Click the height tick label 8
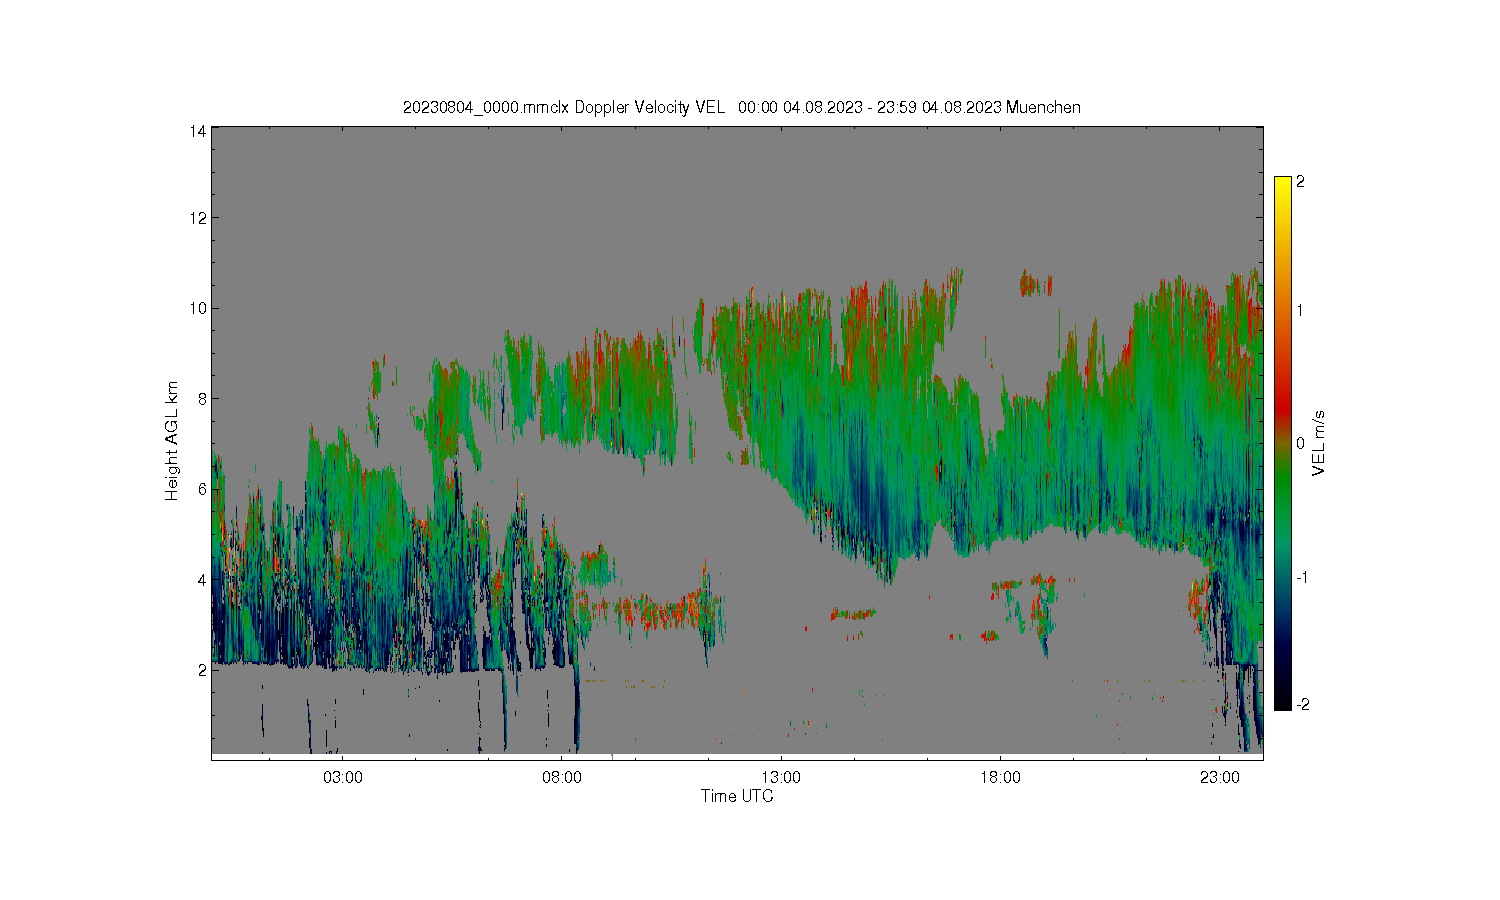1500x900 pixels. tap(202, 399)
